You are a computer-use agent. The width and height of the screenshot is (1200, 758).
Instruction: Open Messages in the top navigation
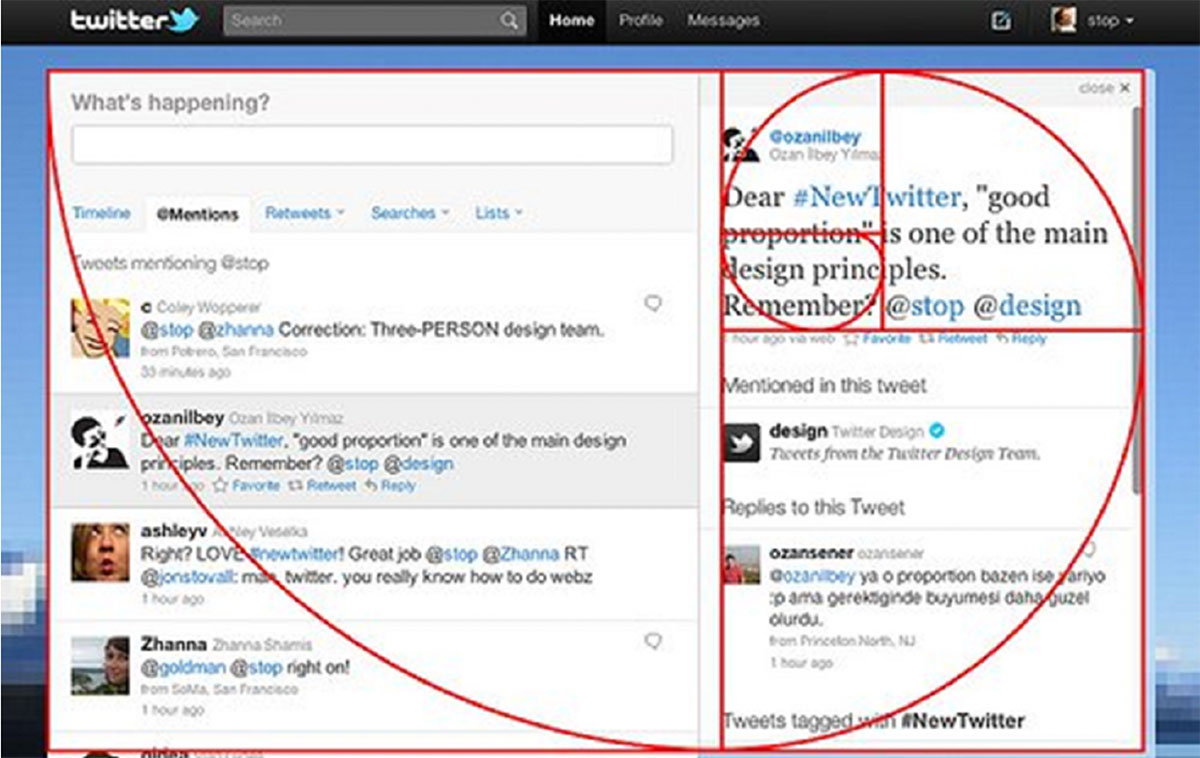click(x=723, y=21)
